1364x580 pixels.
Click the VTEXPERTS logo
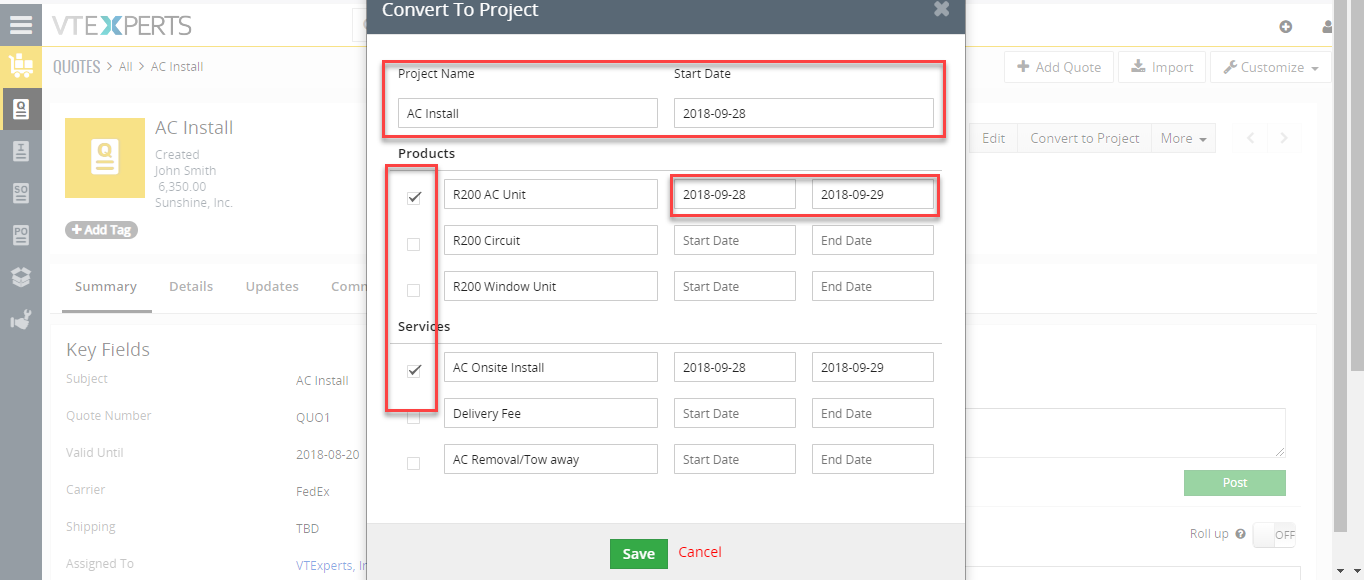click(x=121, y=25)
